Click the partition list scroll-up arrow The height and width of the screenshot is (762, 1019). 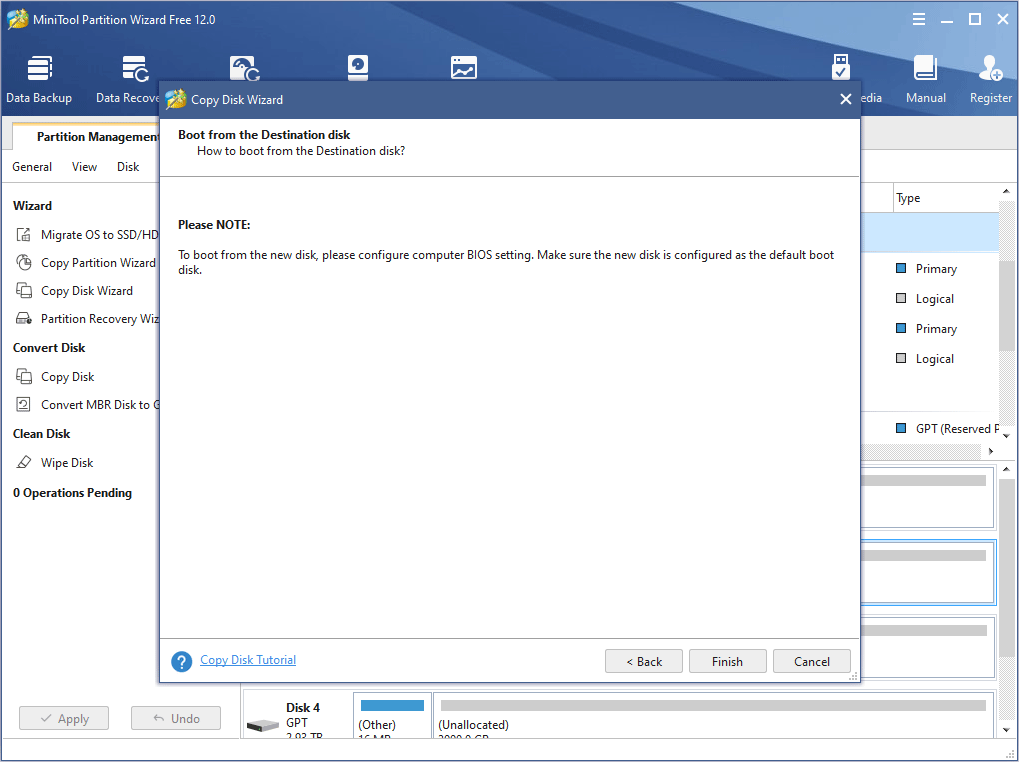coord(1006,192)
